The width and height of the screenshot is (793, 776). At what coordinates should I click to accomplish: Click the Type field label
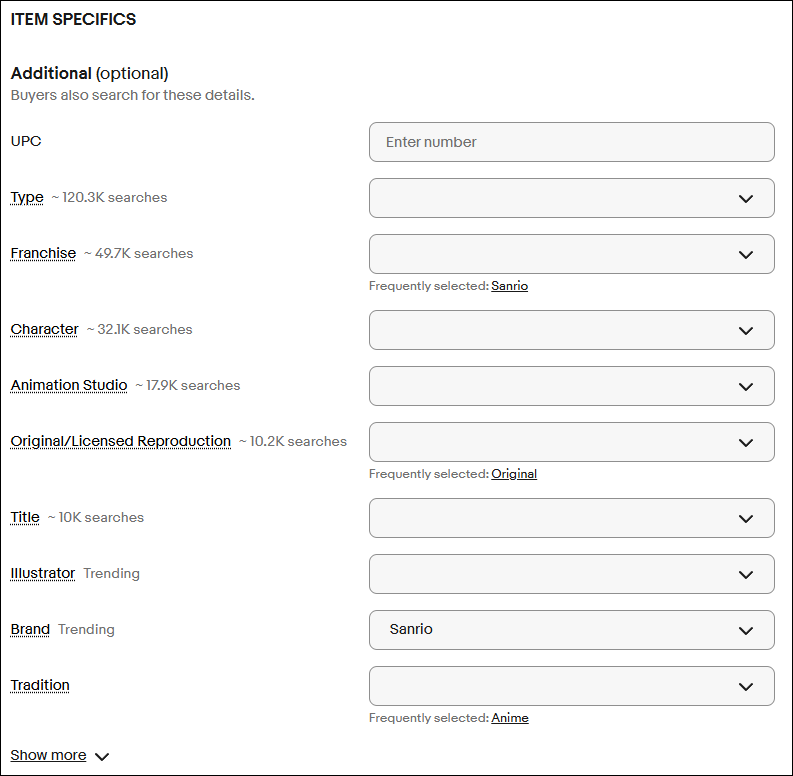[x=27, y=197]
